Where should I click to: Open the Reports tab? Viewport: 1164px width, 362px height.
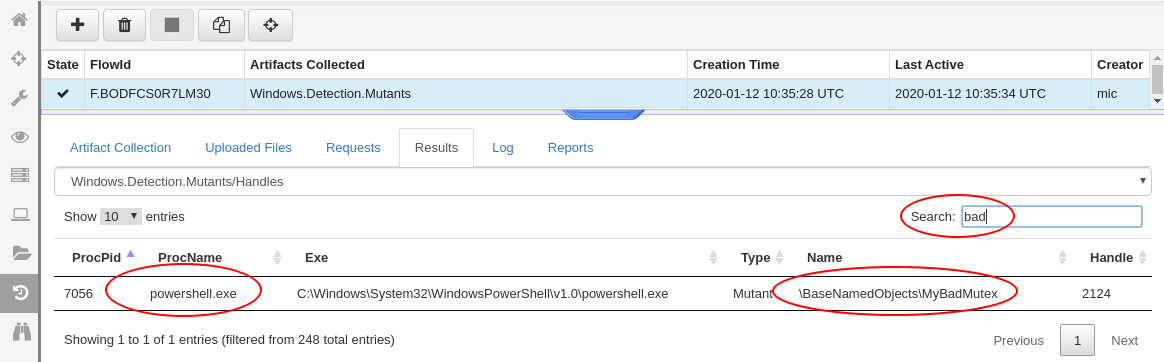point(570,148)
